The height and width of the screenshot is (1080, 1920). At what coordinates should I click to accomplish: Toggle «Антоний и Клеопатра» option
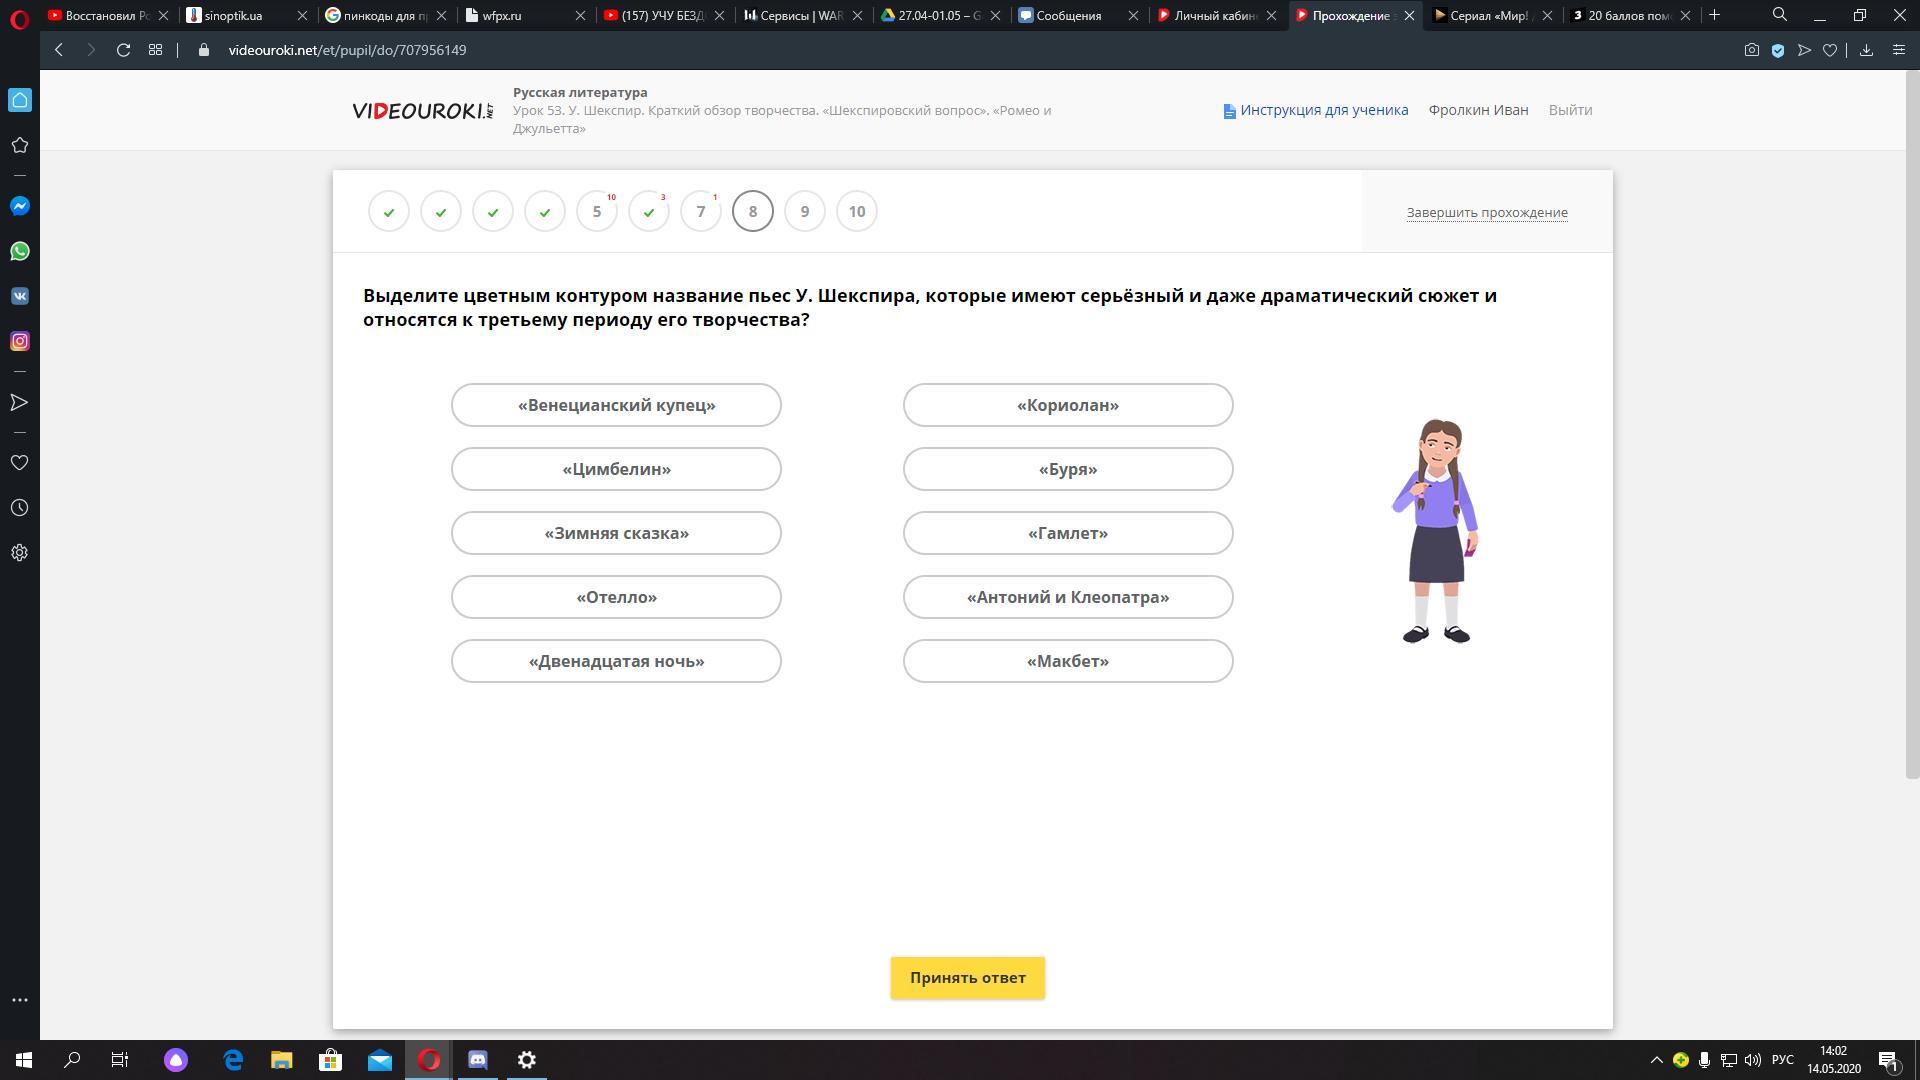[x=1067, y=597]
